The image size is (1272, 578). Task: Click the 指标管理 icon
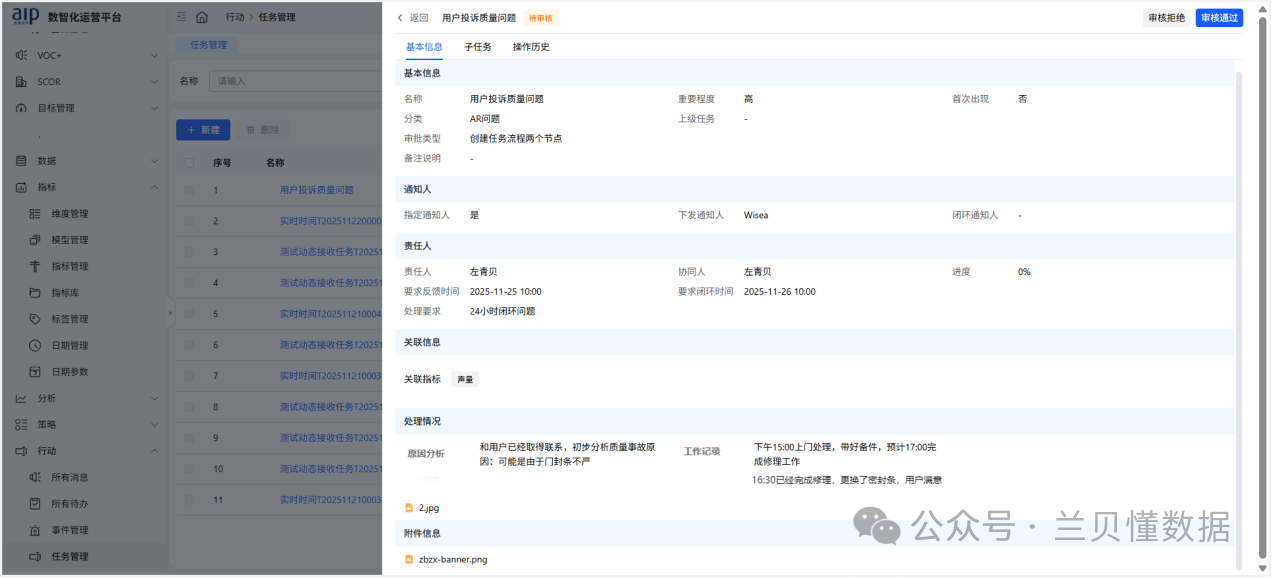click(x=34, y=266)
